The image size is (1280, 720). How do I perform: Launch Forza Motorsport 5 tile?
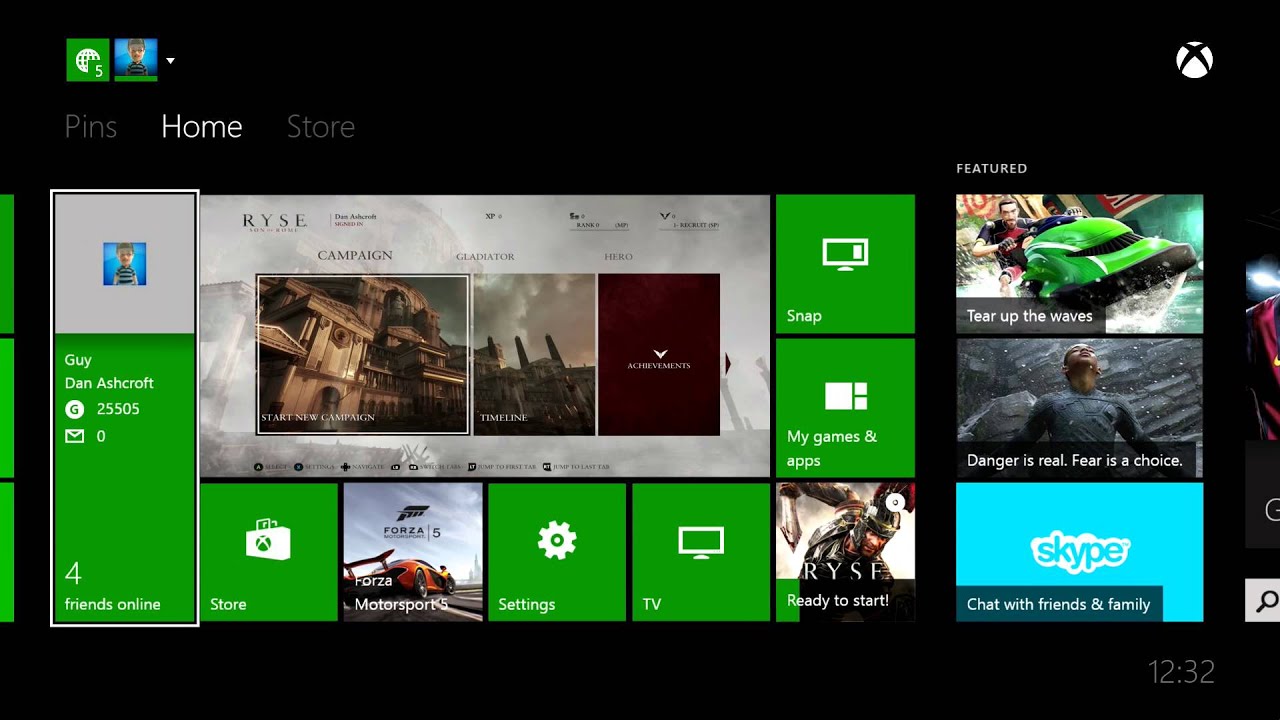point(413,552)
